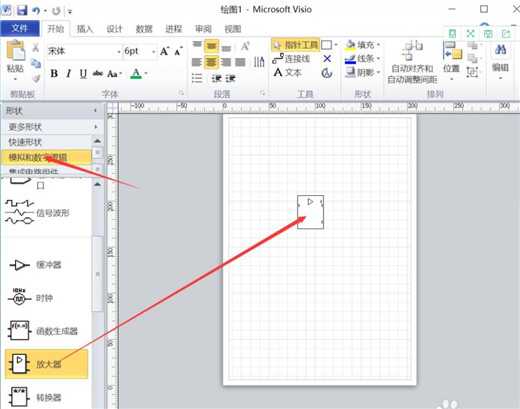Open the 6pt font size dropdown

[154, 51]
